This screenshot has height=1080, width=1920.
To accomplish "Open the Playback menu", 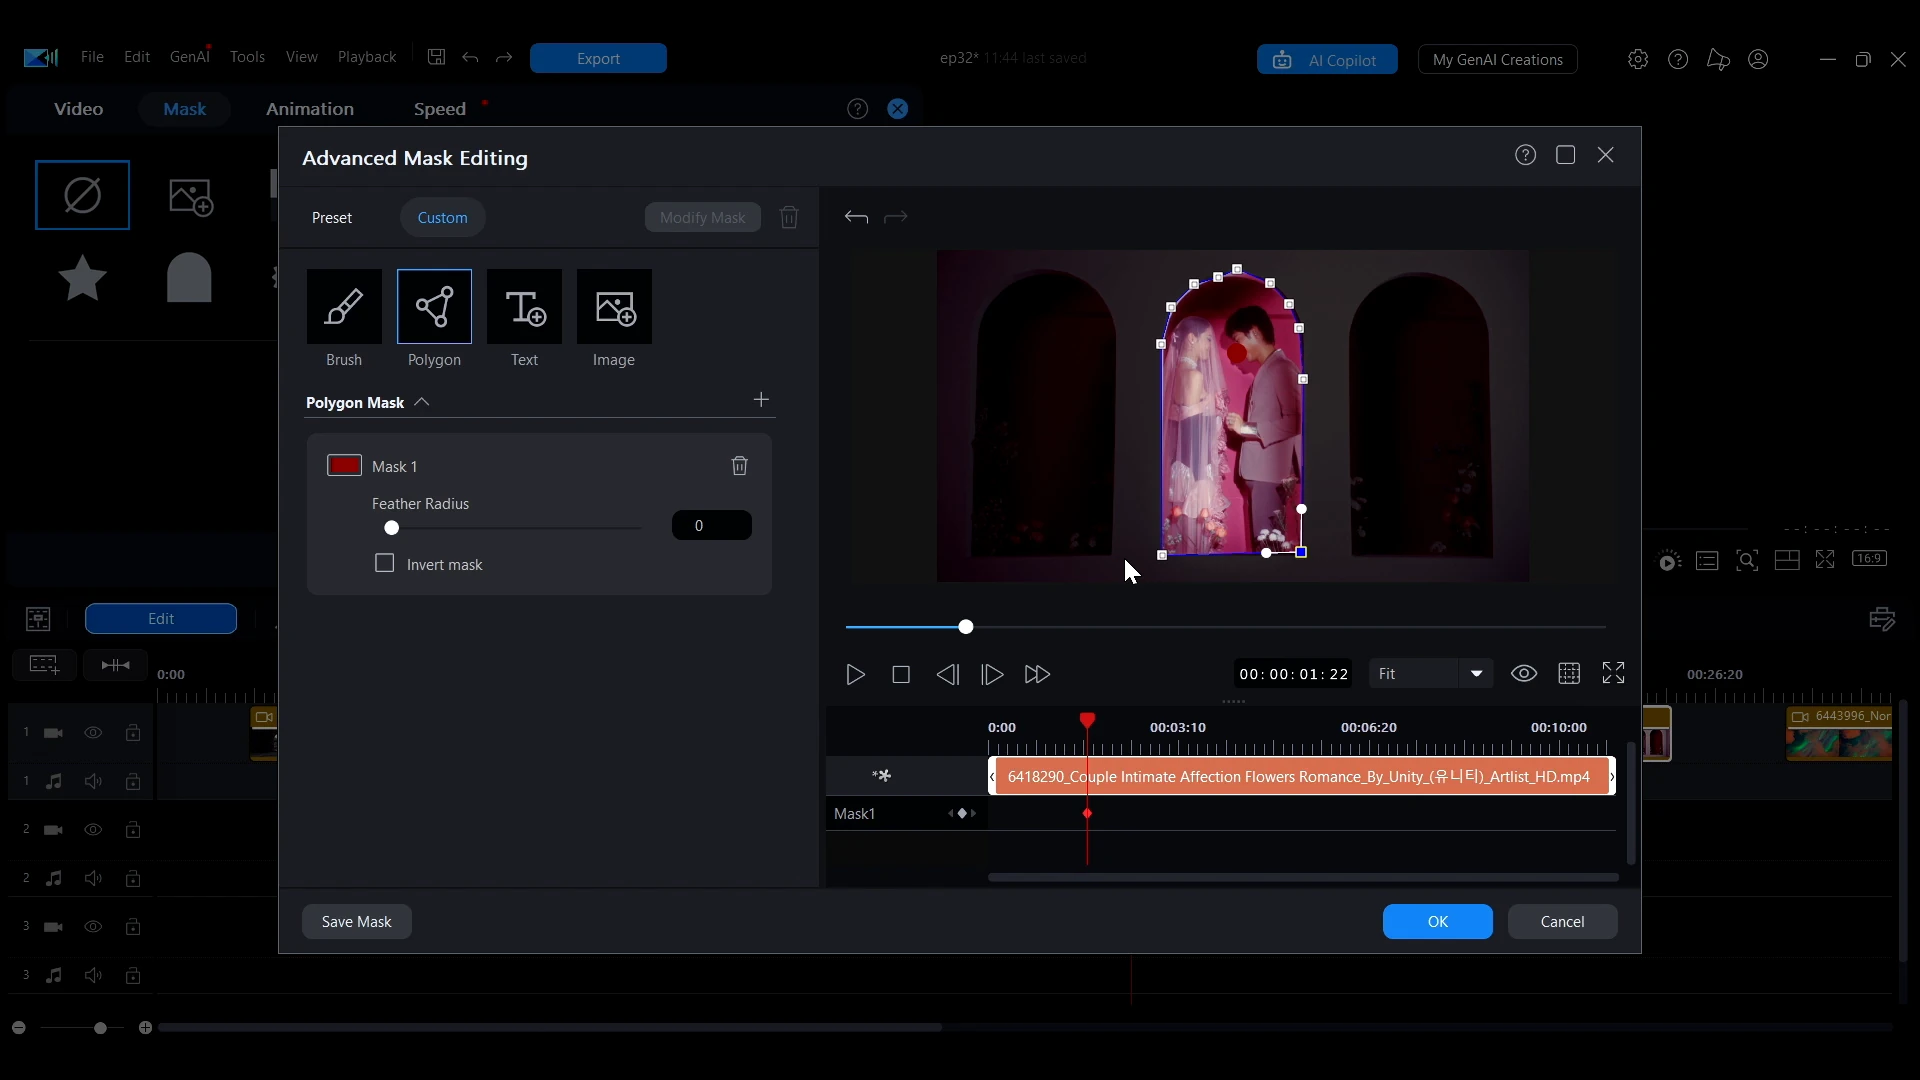I will [x=367, y=57].
